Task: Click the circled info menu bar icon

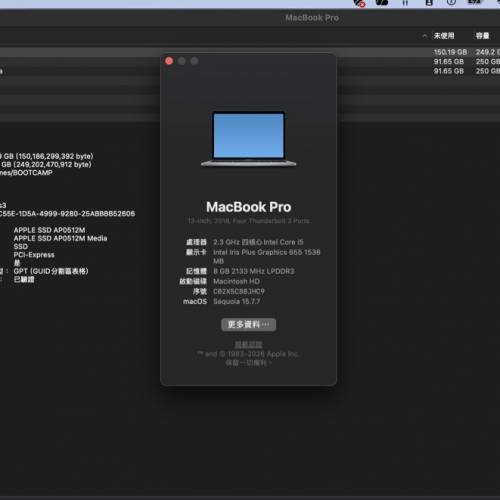Action: [451, 2]
